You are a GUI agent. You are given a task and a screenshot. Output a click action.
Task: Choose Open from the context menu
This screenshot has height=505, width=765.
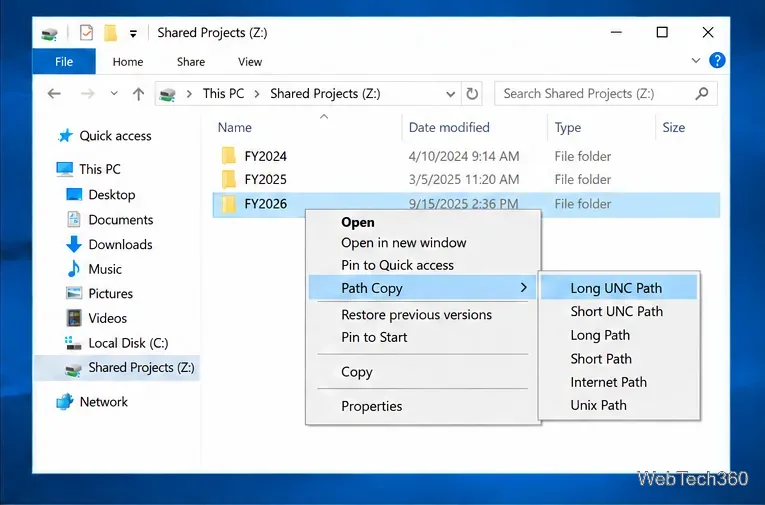point(358,222)
